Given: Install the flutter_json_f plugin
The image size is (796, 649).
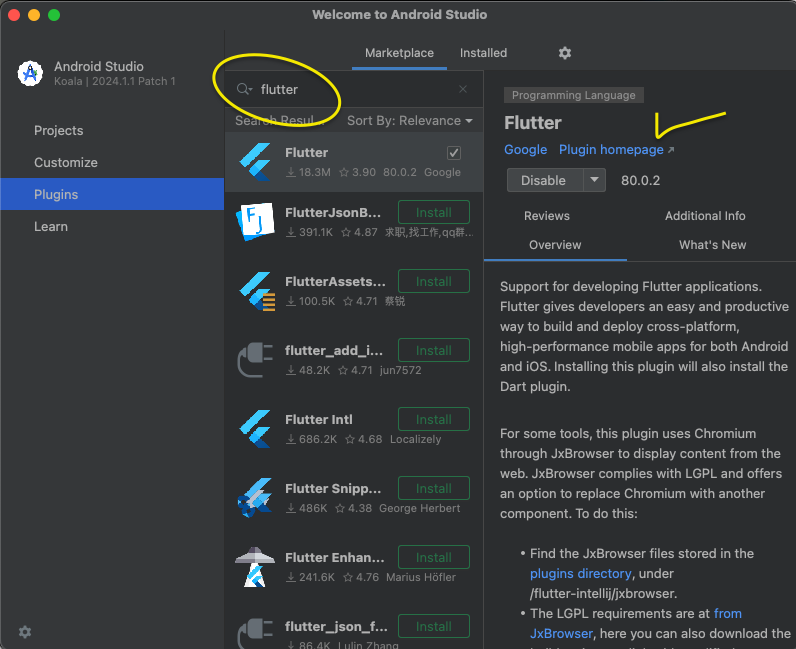Looking at the screenshot, I should [434, 627].
